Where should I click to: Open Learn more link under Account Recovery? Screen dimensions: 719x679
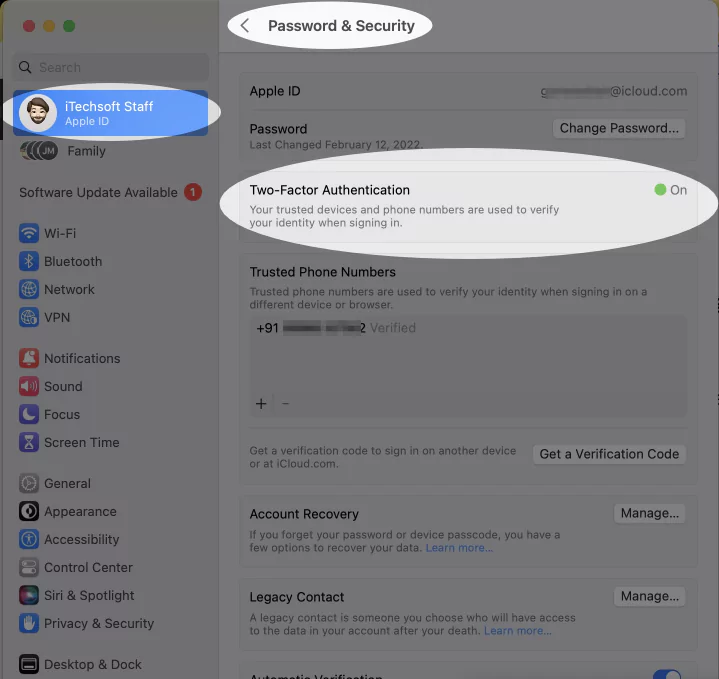[459, 548]
